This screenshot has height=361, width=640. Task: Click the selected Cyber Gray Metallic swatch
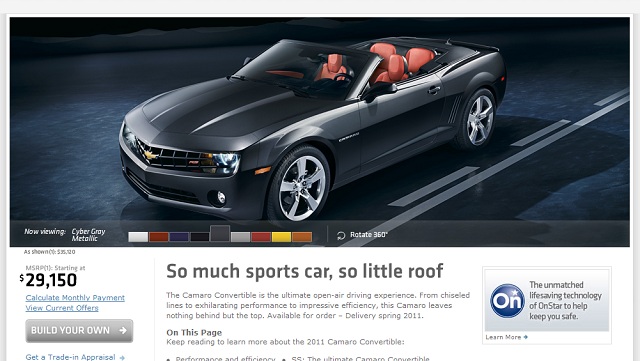tap(220, 234)
